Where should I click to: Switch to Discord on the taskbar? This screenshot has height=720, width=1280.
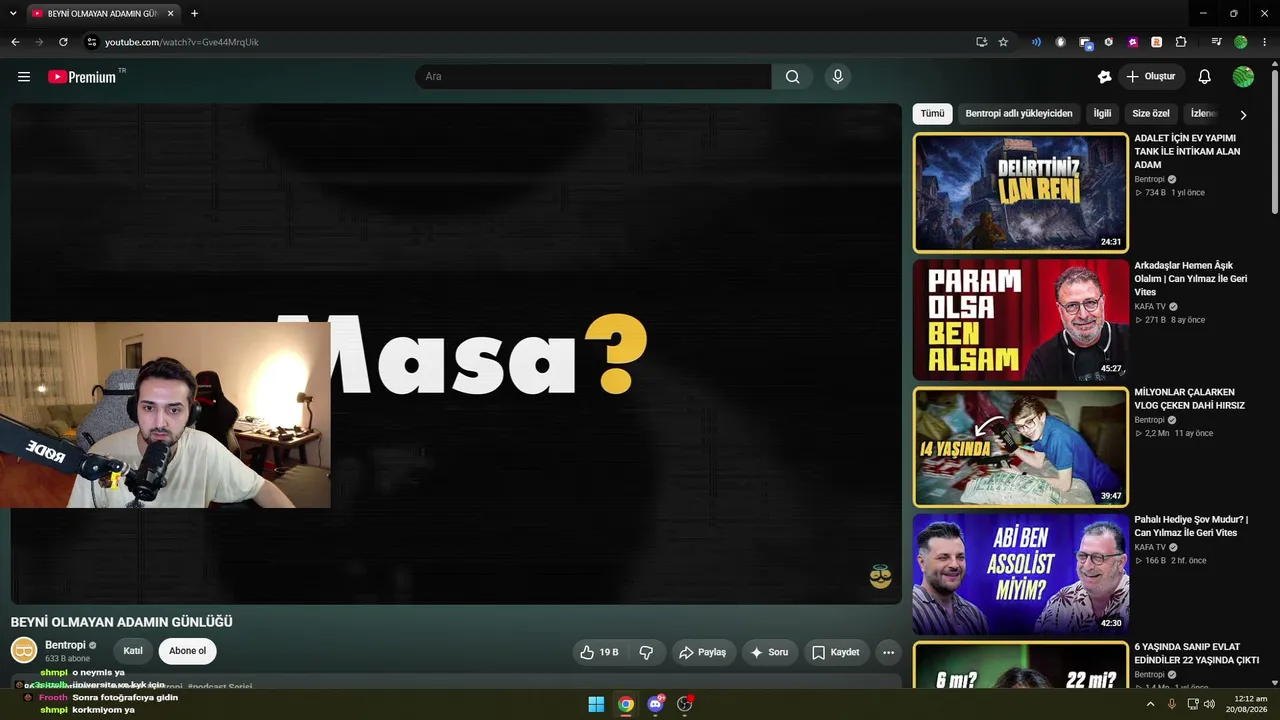(655, 704)
